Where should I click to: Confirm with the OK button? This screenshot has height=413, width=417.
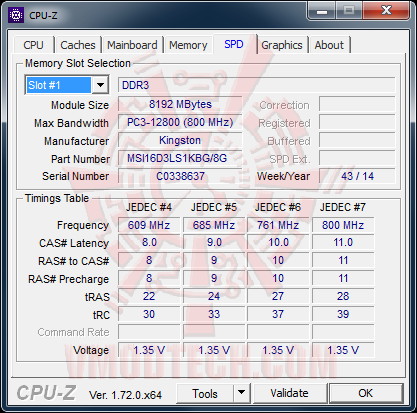[366, 393]
